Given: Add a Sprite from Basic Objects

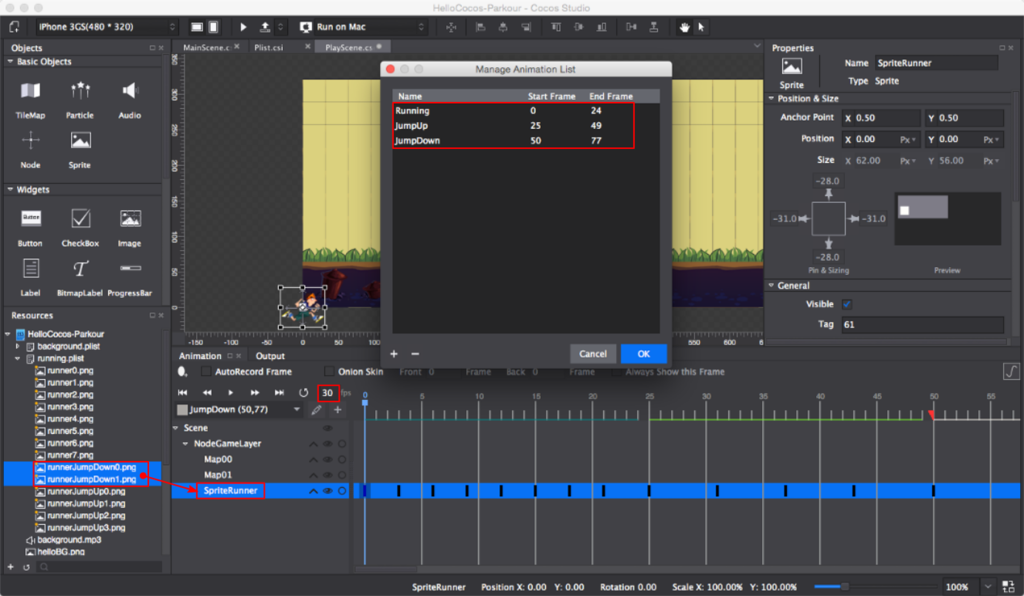Looking at the screenshot, I should tap(80, 149).
